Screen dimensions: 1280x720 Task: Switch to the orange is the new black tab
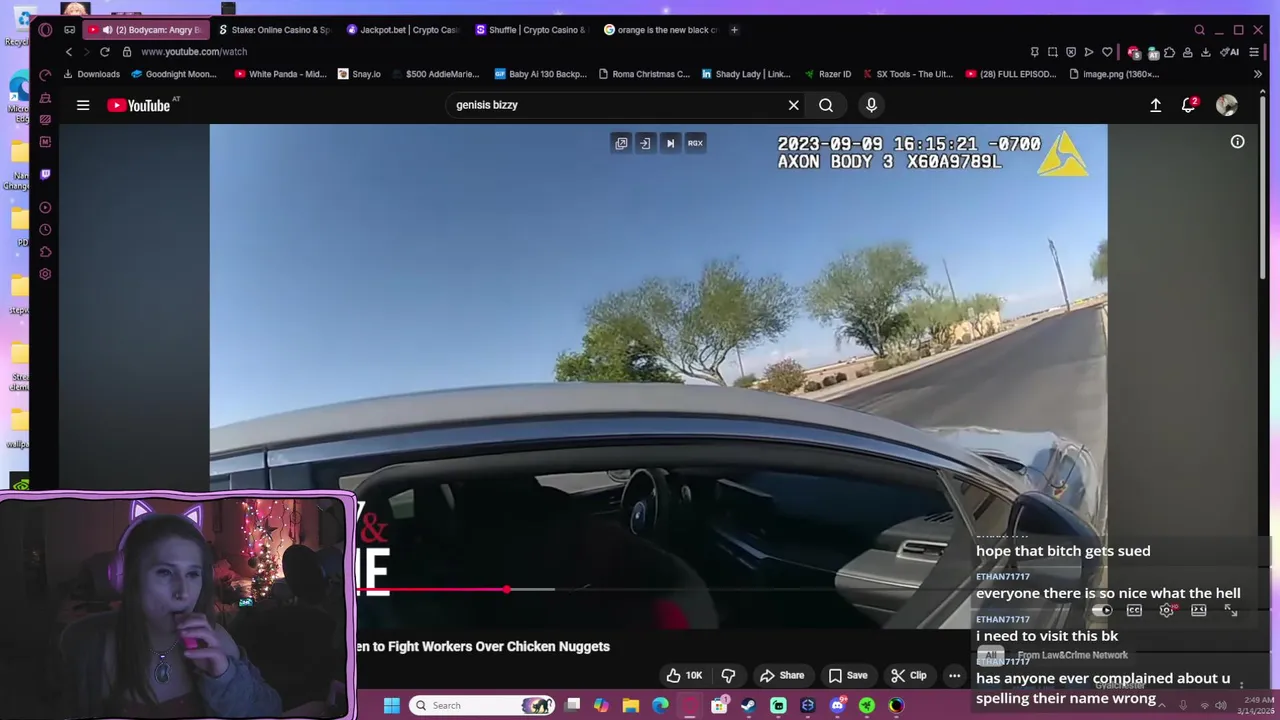(x=660, y=30)
